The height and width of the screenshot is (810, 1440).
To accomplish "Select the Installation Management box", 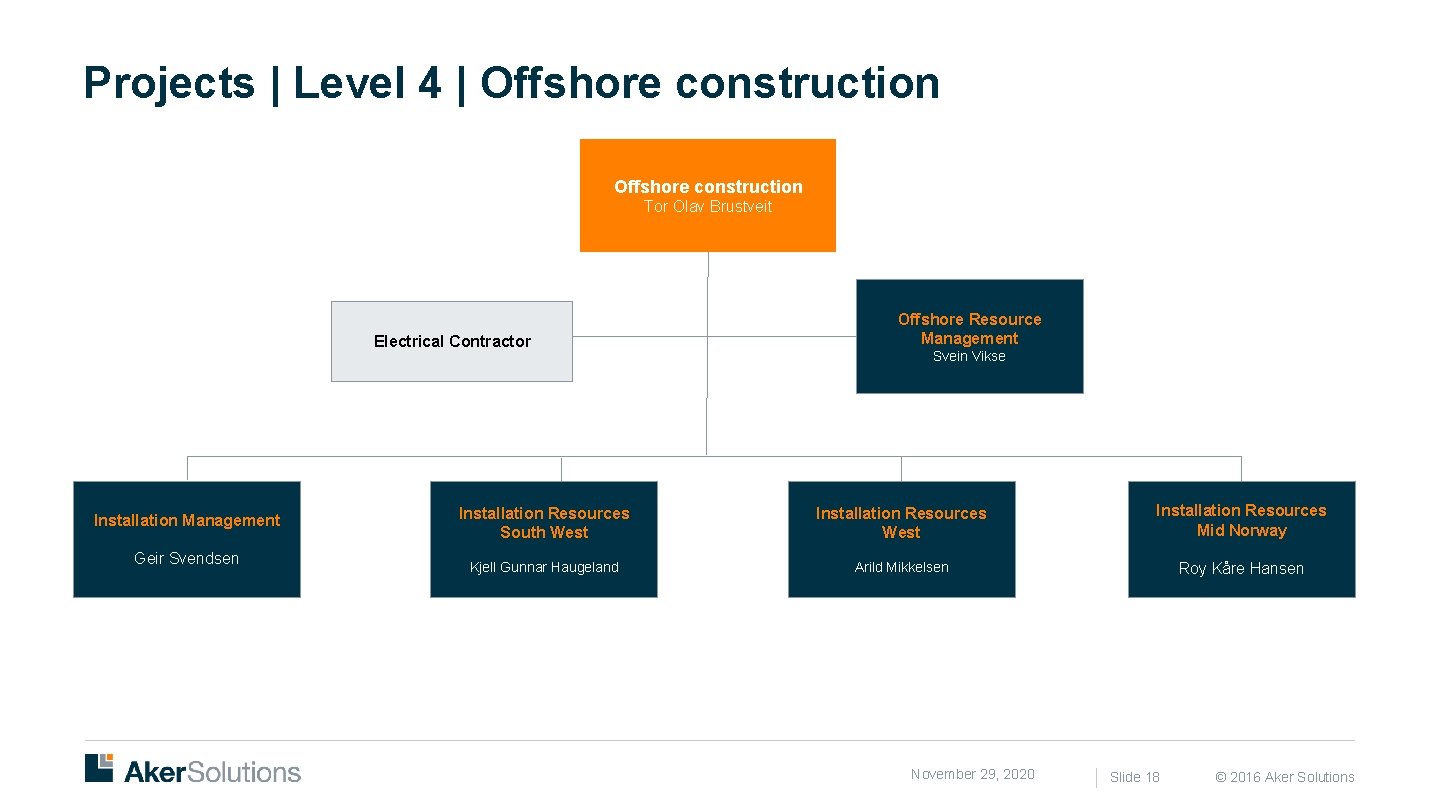I will click(x=186, y=538).
